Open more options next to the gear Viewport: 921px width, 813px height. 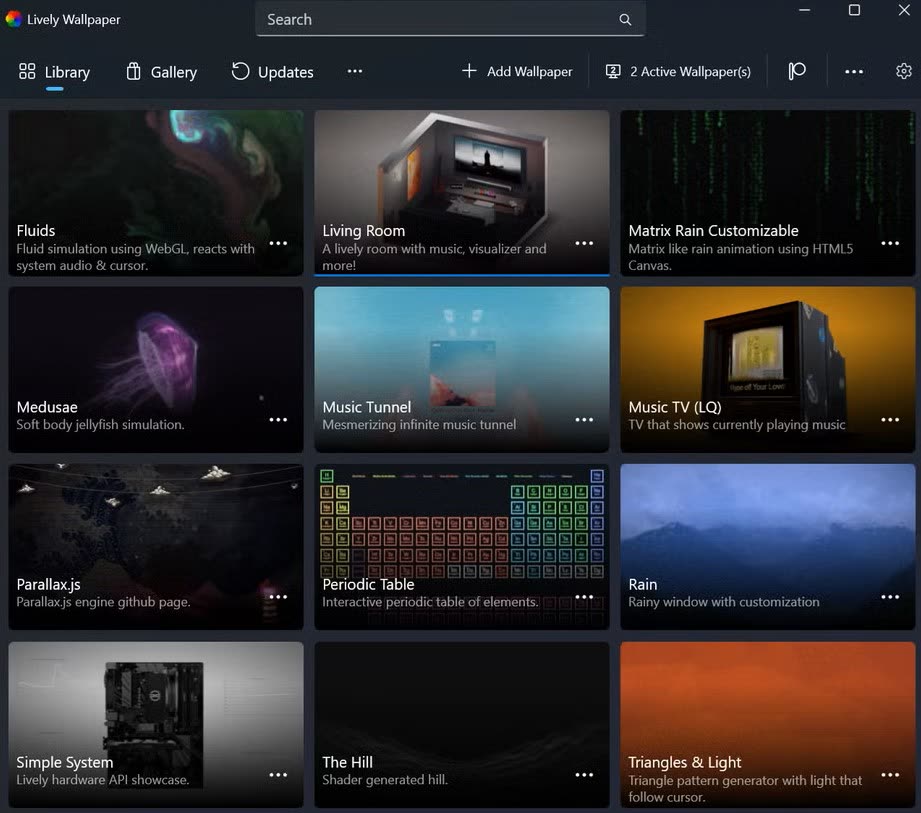tap(854, 71)
